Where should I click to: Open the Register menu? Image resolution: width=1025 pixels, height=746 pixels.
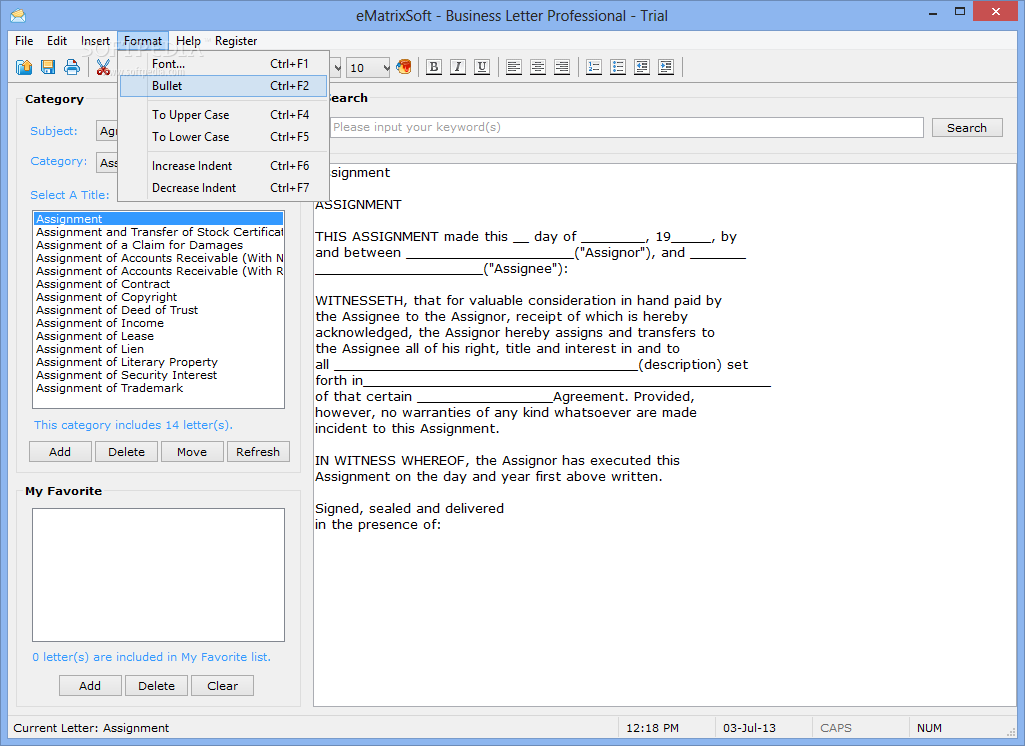click(236, 41)
